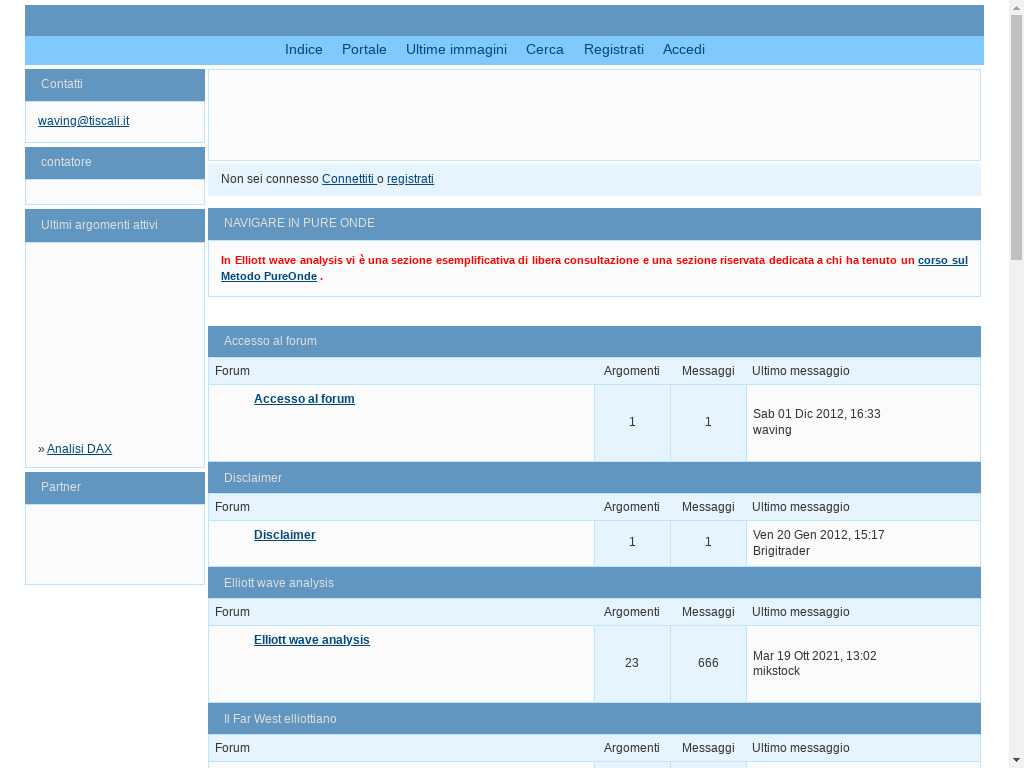
Task: Open Ultime immagini in the navigation bar
Action: pyautogui.click(x=456, y=49)
